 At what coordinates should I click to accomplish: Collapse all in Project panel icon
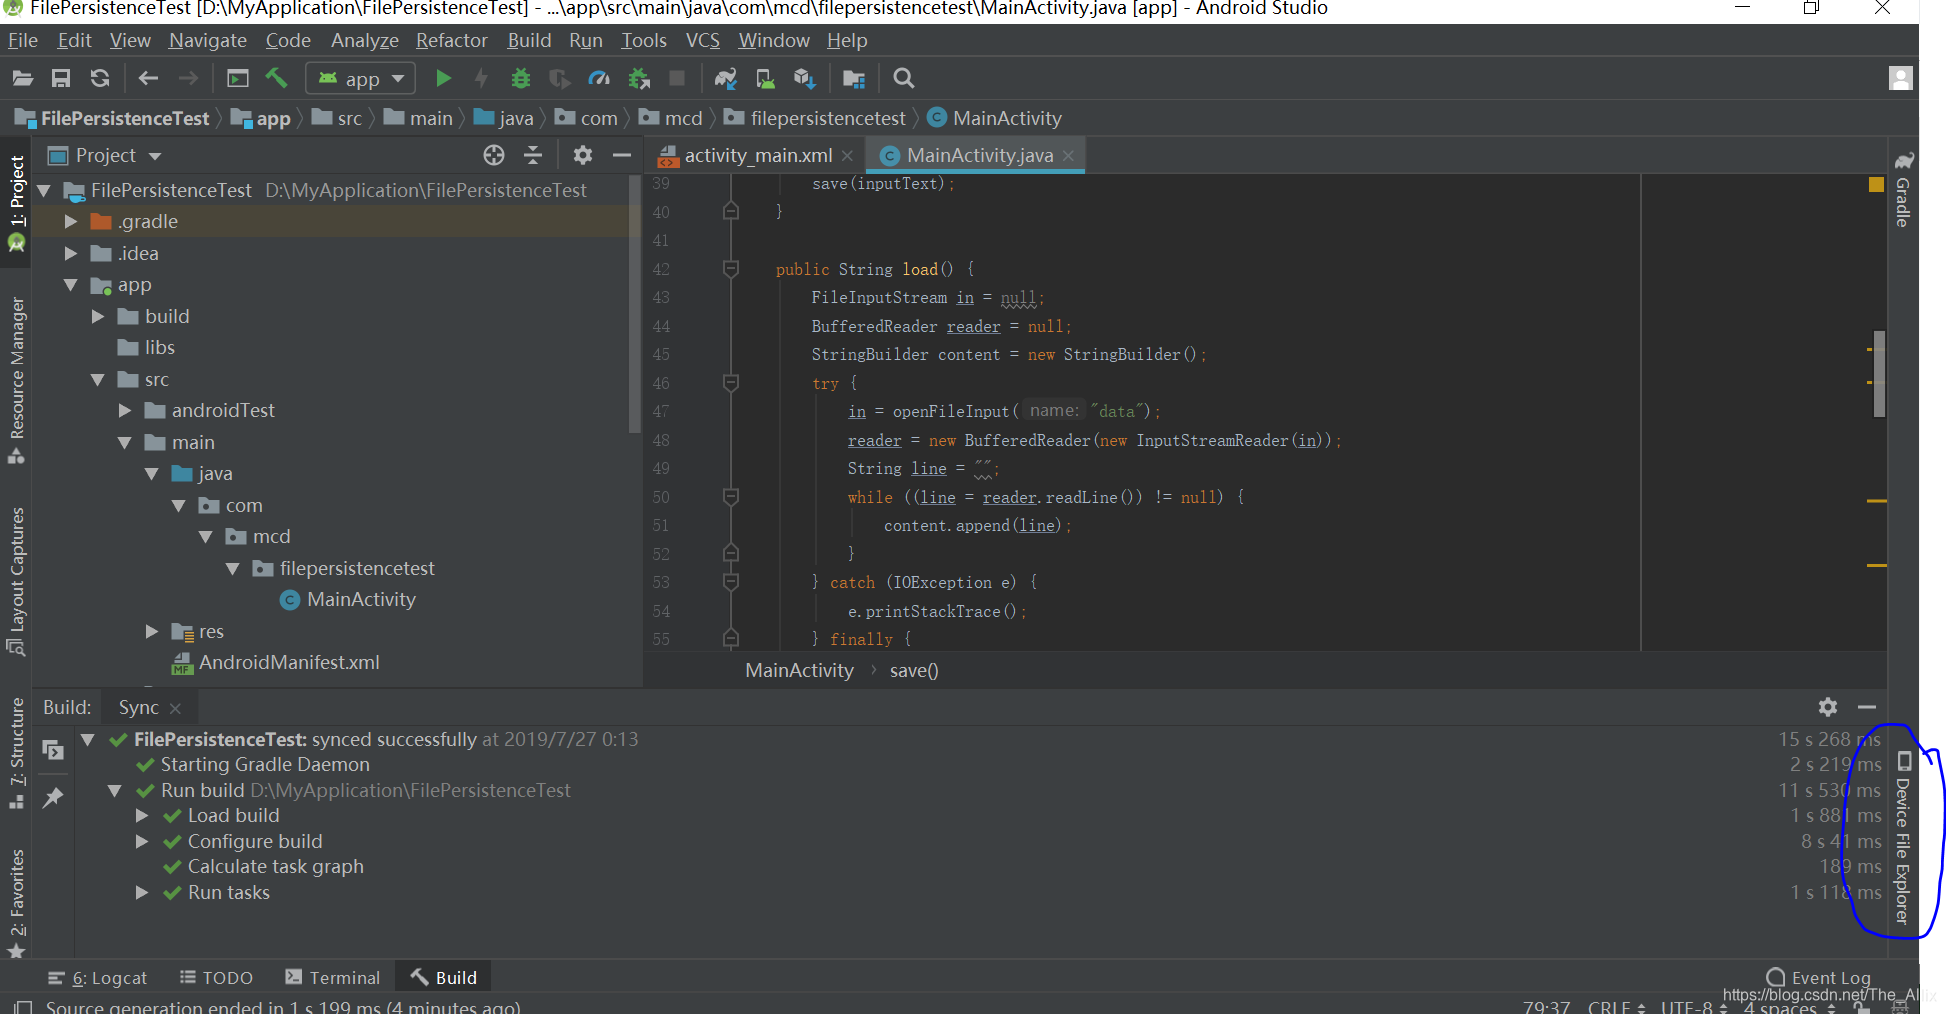[x=533, y=155]
